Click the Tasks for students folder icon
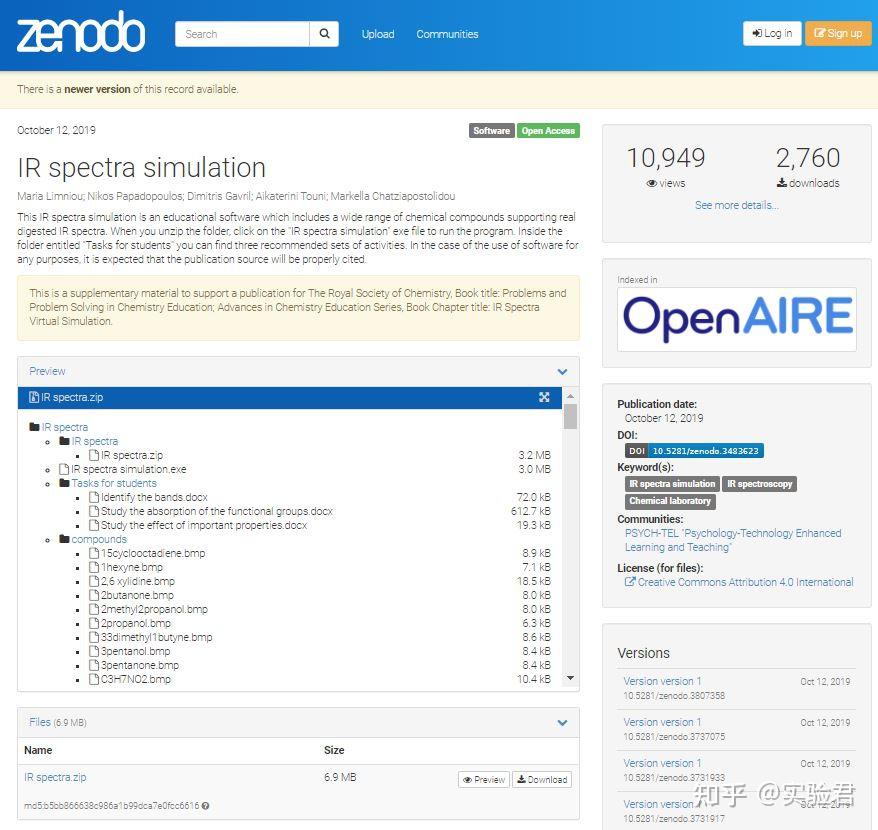The height and width of the screenshot is (830, 878). (64, 483)
